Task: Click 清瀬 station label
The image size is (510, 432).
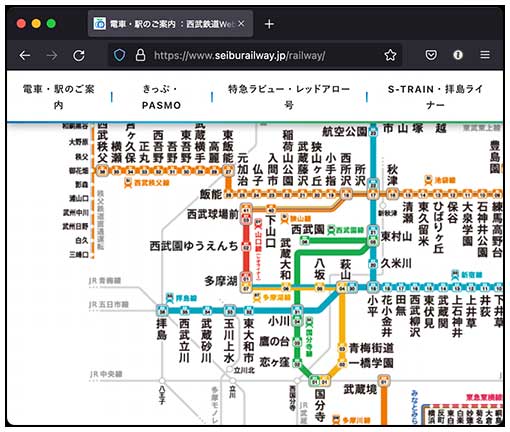Action: click(408, 212)
